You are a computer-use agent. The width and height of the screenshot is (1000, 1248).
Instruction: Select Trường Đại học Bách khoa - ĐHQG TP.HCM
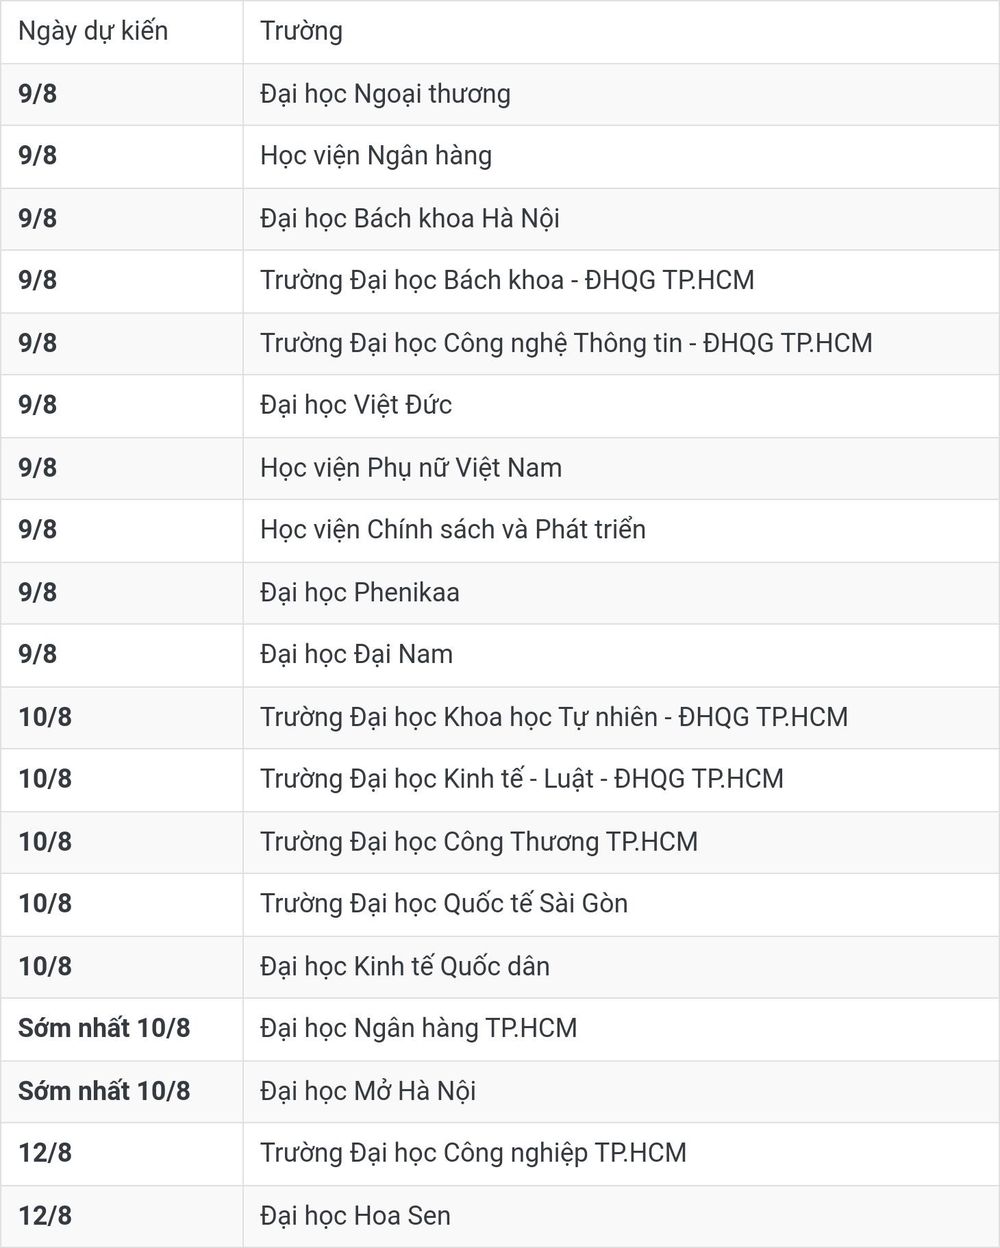pyautogui.click(x=507, y=280)
